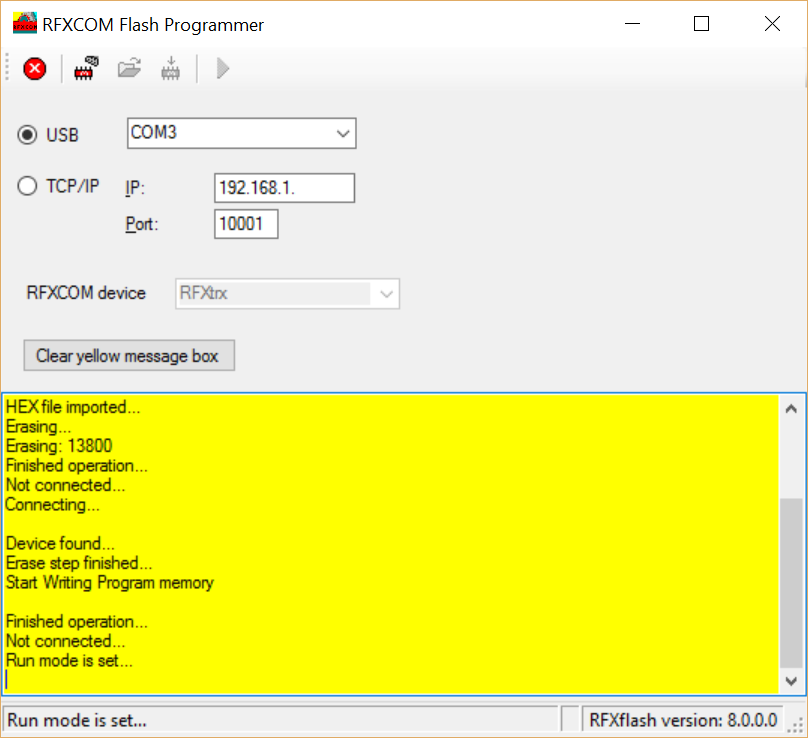This screenshot has height=738, width=808.
Task: Click the red disconnect X toolbar icon
Action: (35, 69)
